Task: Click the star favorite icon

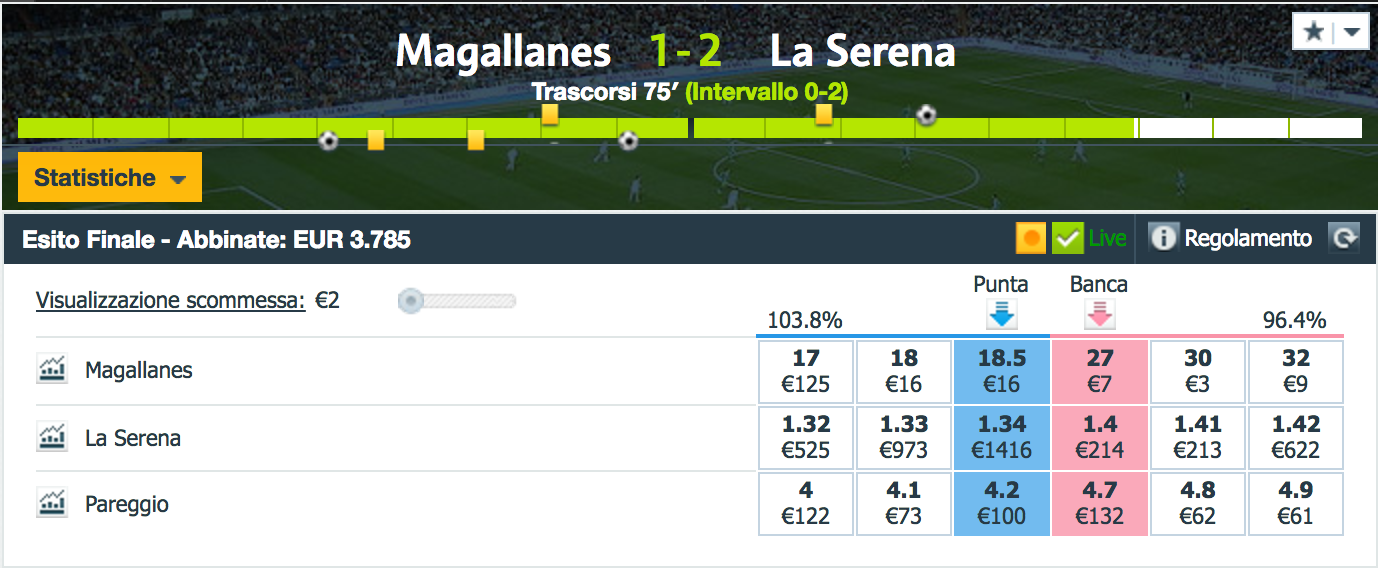Action: [1314, 32]
